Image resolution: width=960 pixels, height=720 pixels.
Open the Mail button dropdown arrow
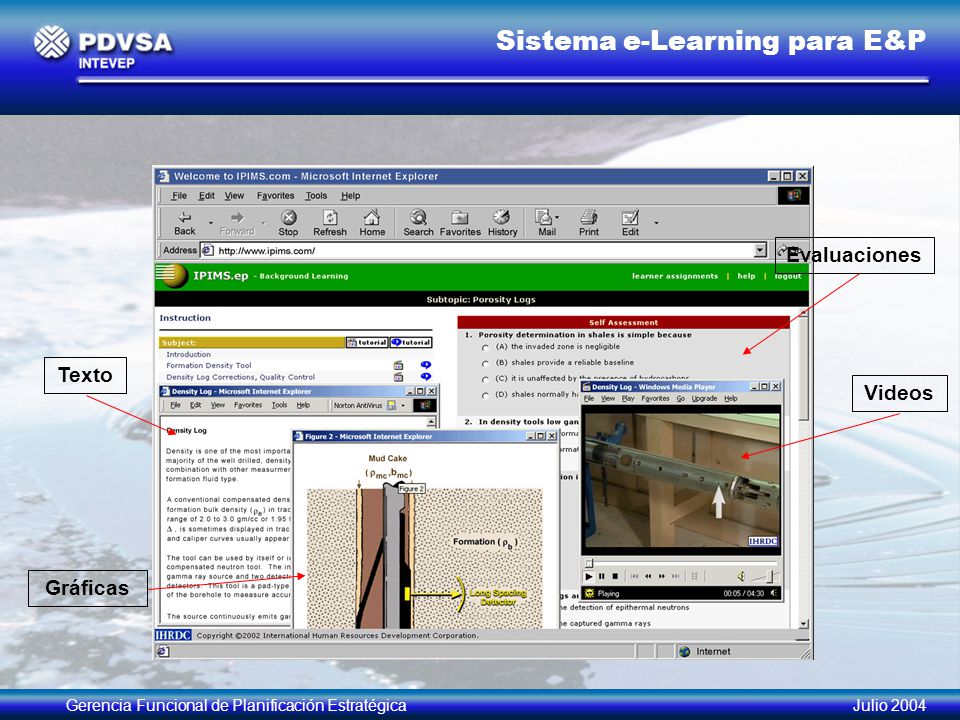pos(557,217)
